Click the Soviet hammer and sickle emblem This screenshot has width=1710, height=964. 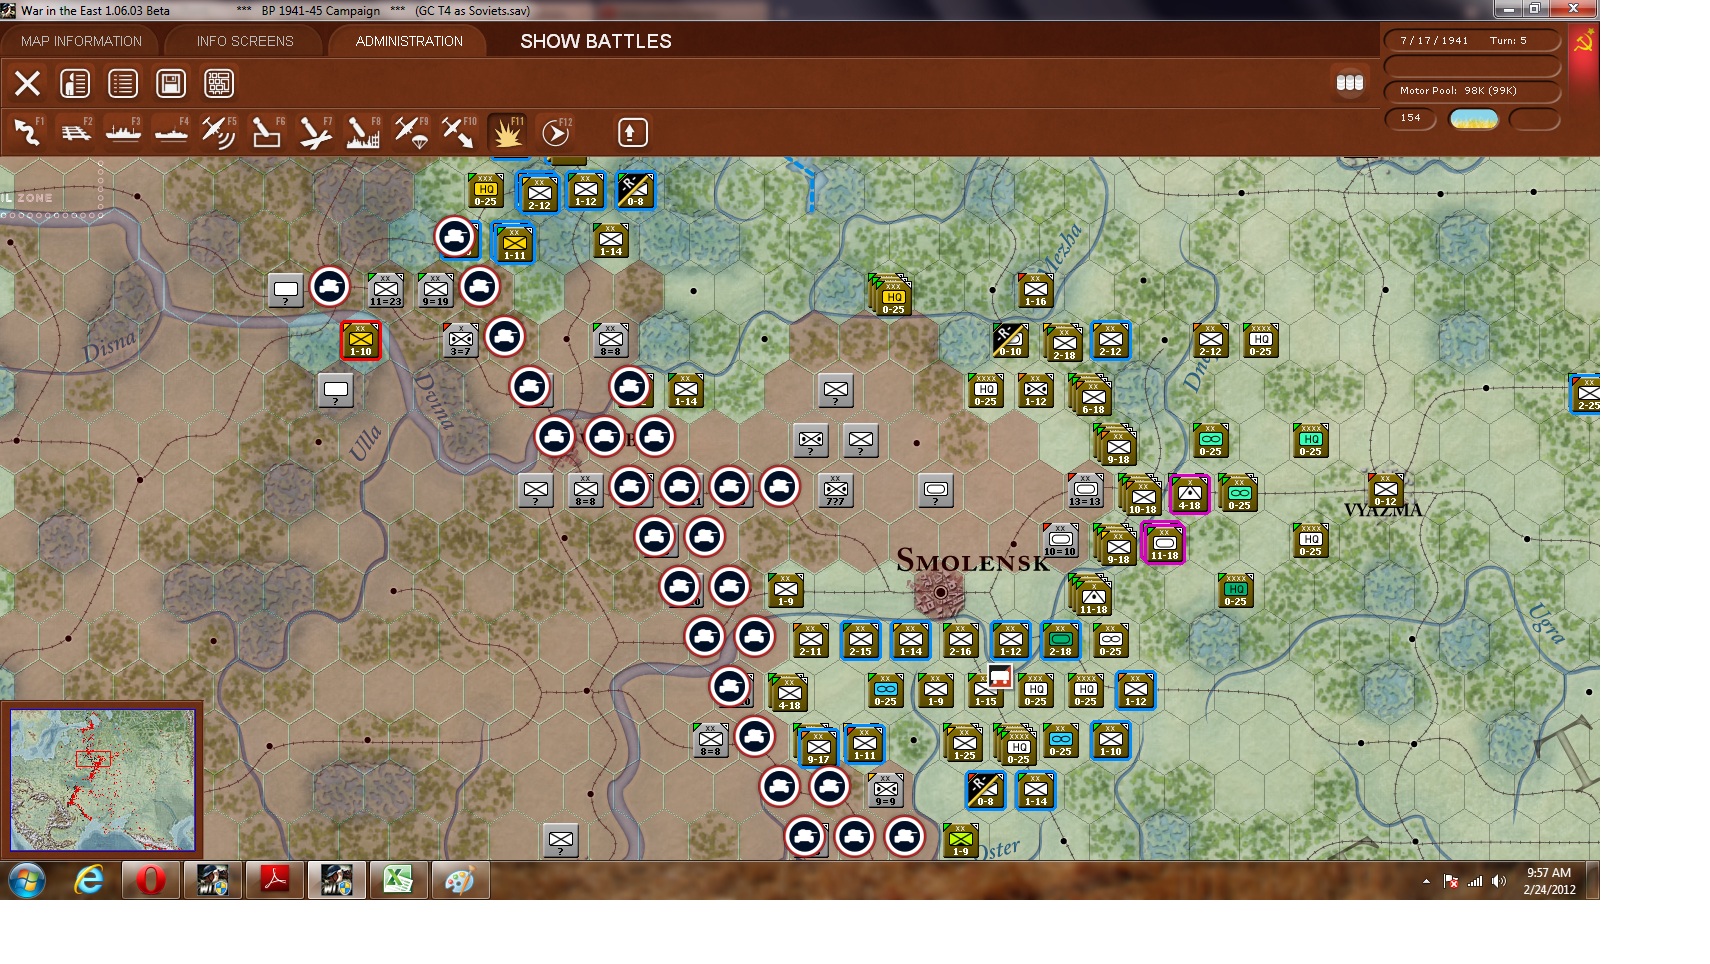pyautogui.click(x=1584, y=42)
